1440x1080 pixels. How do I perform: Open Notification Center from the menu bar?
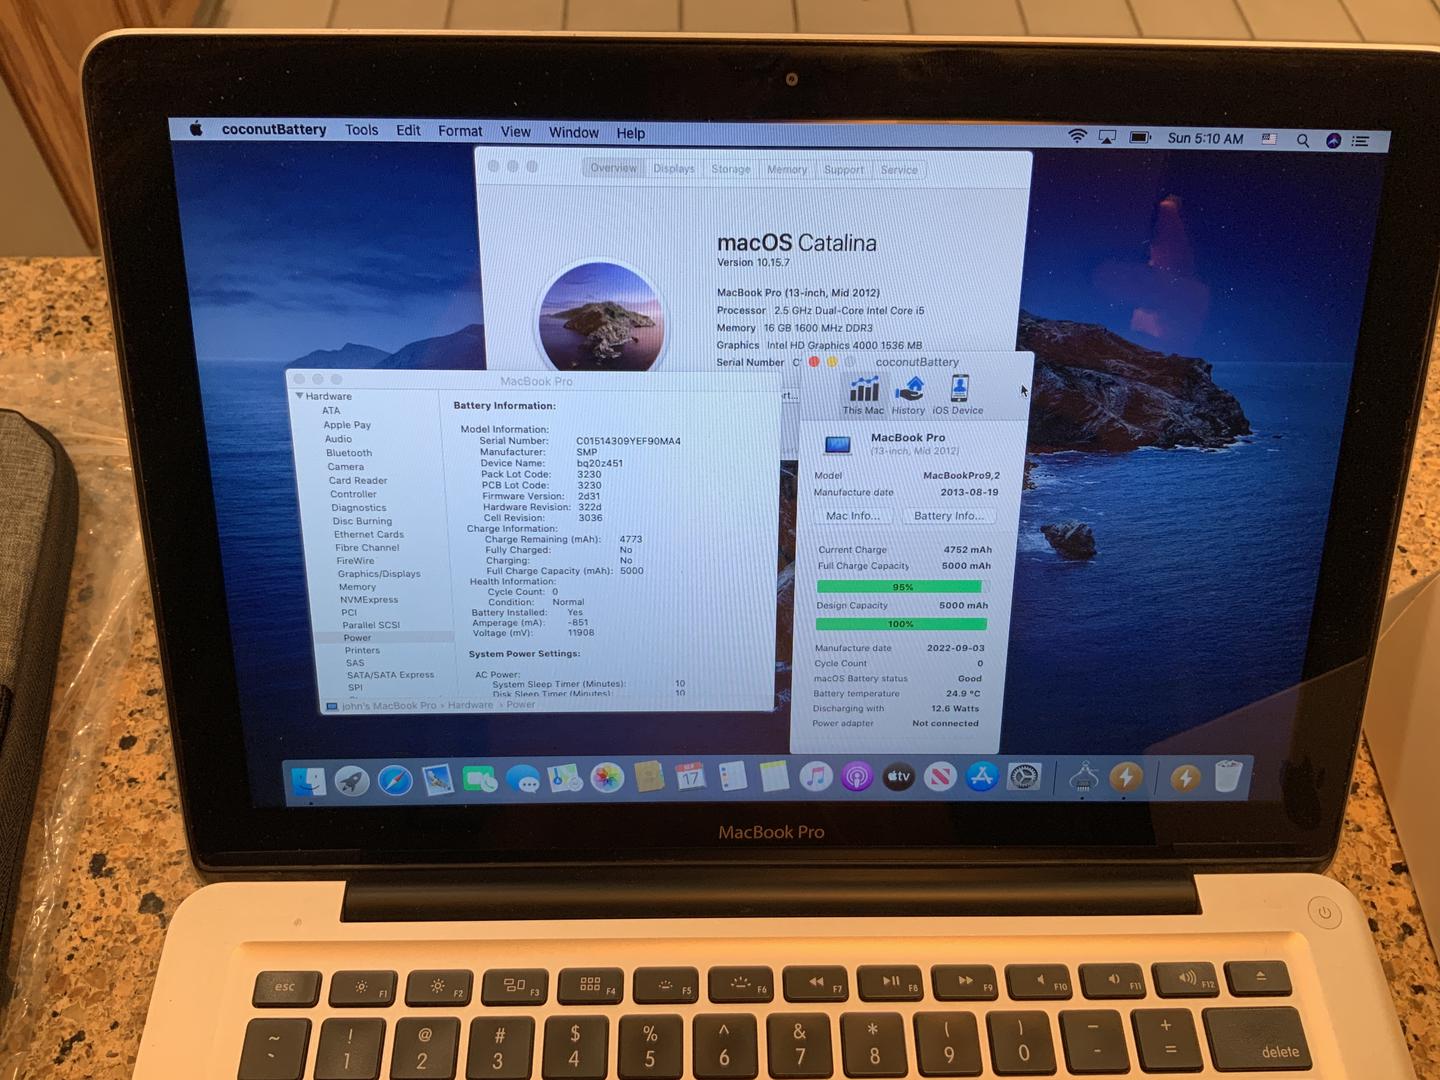[1360, 141]
